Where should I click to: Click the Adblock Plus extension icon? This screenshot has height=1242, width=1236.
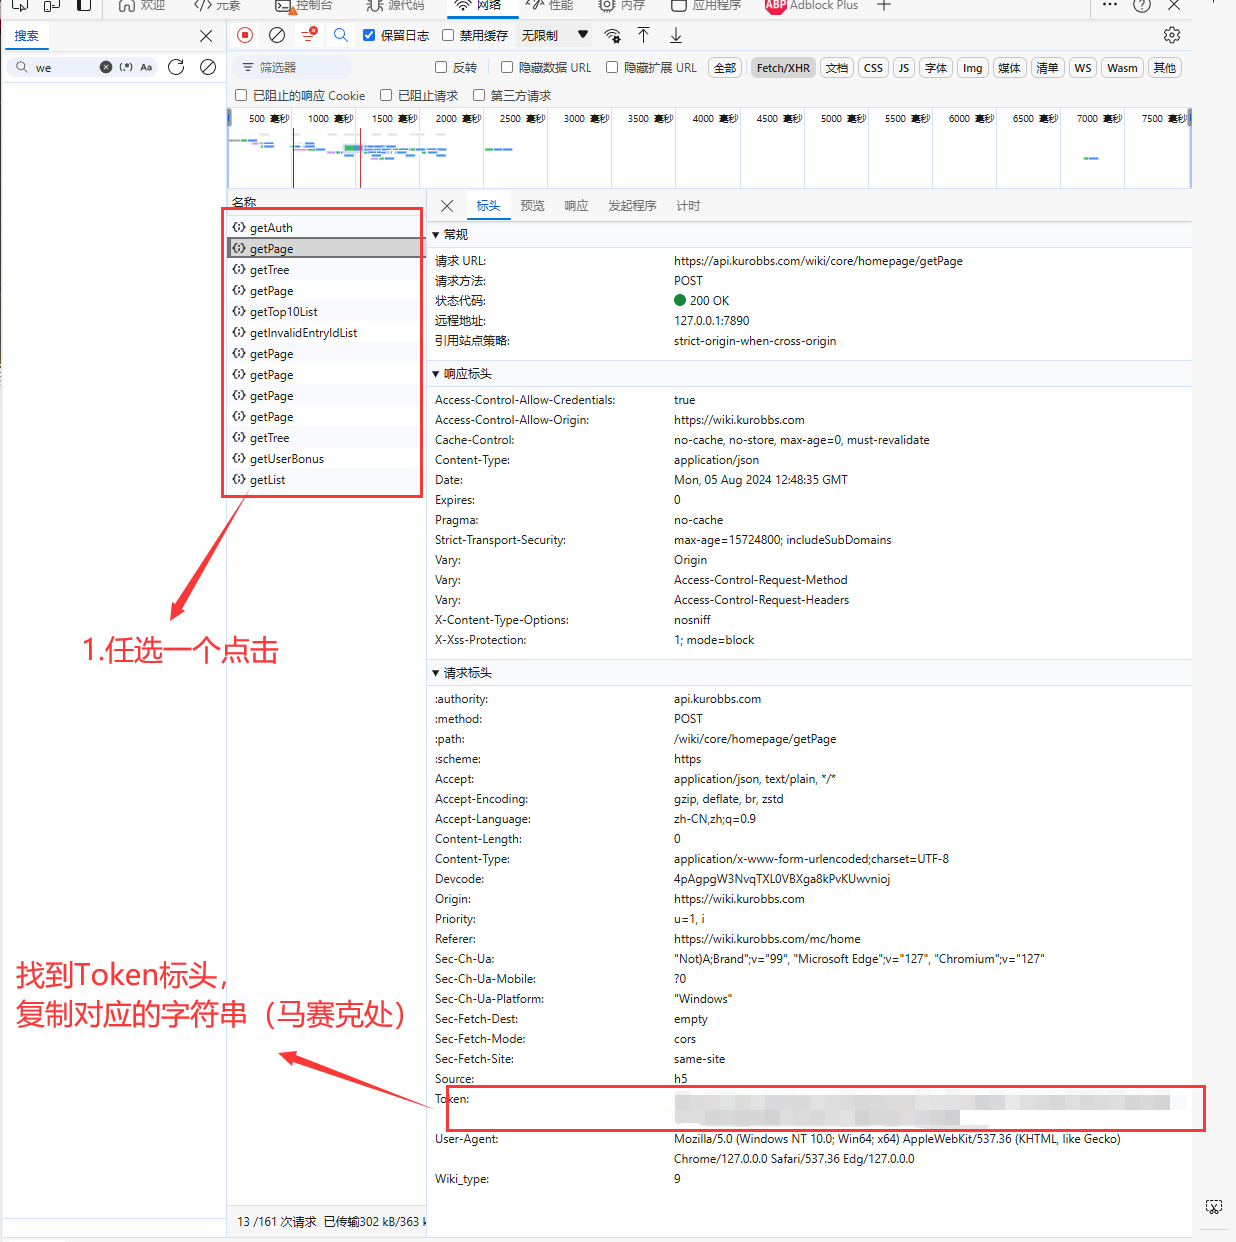pos(776,5)
